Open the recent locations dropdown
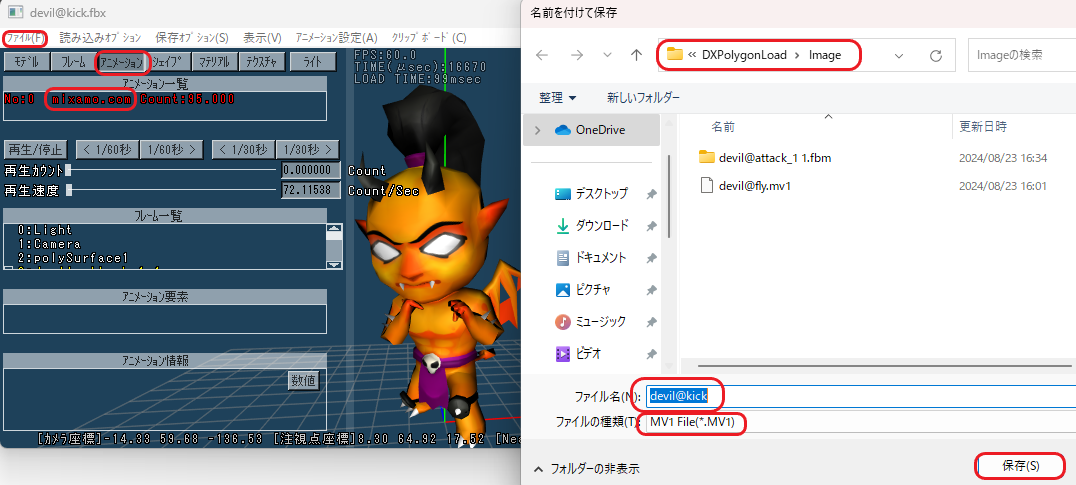Viewport: 1076px width, 485px height. (x=607, y=56)
